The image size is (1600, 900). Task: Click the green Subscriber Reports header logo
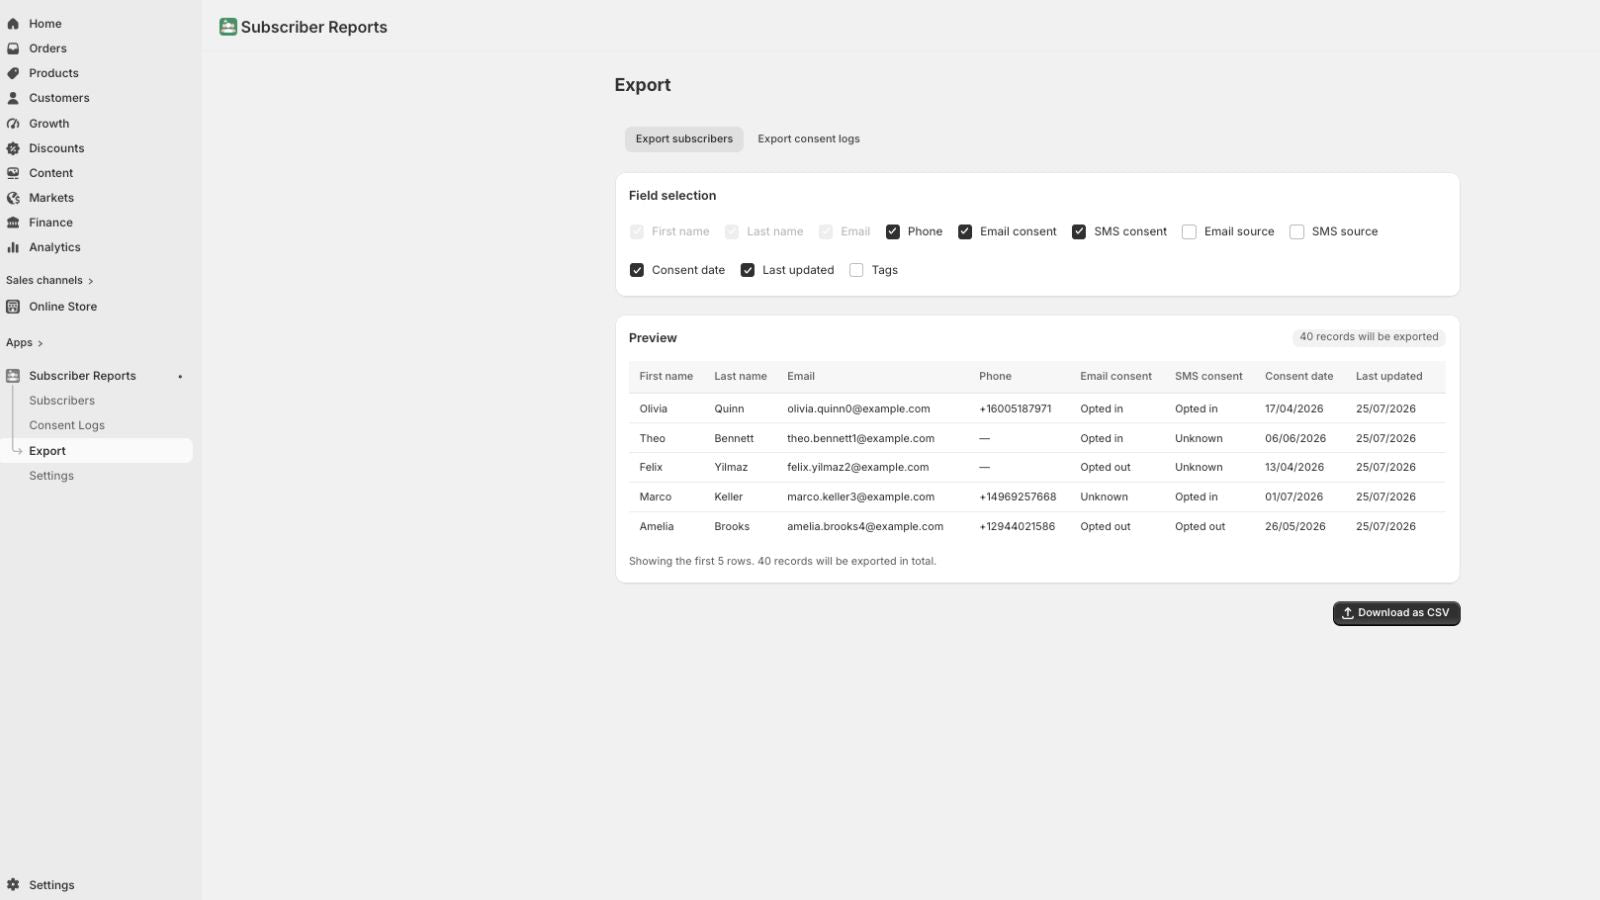click(228, 27)
